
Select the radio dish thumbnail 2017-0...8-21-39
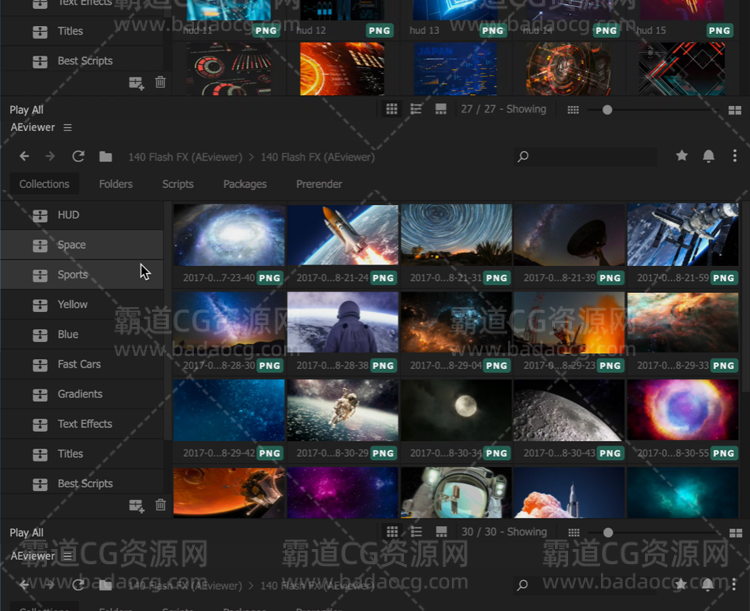[569, 235]
